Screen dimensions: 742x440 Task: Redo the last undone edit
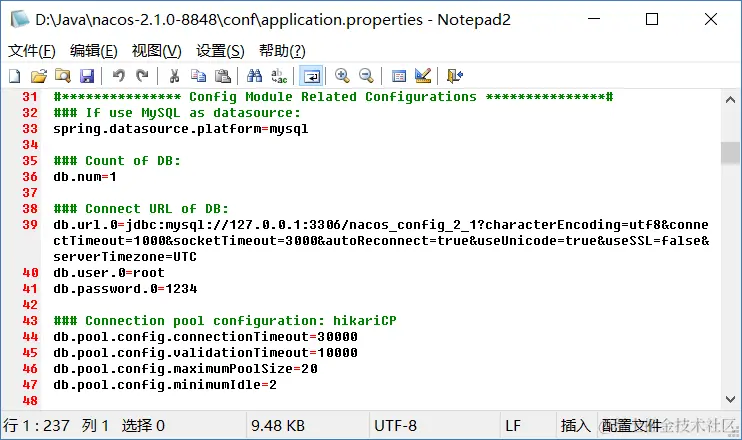(142, 76)
